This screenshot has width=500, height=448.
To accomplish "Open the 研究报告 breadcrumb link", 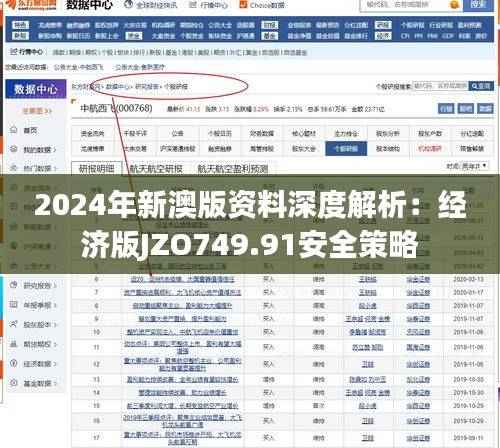I will tap(147, 87).
